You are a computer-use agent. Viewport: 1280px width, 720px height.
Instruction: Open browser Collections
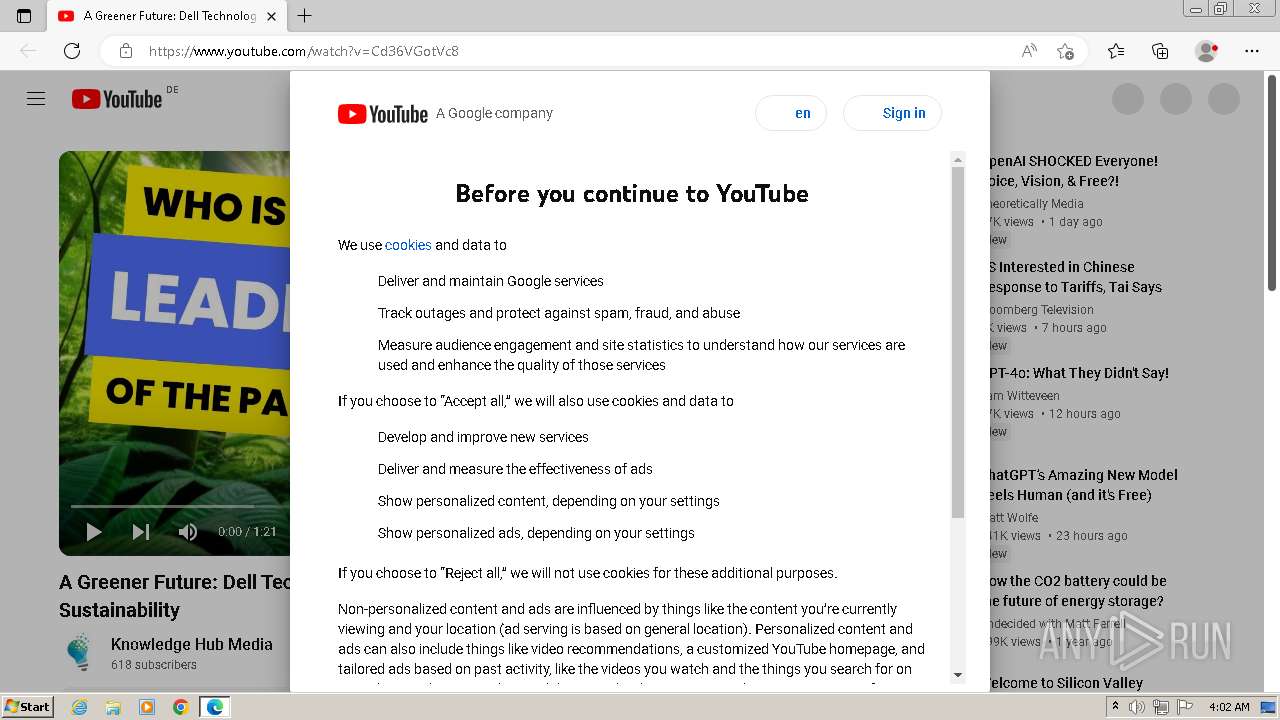[x=1160, y=51]
